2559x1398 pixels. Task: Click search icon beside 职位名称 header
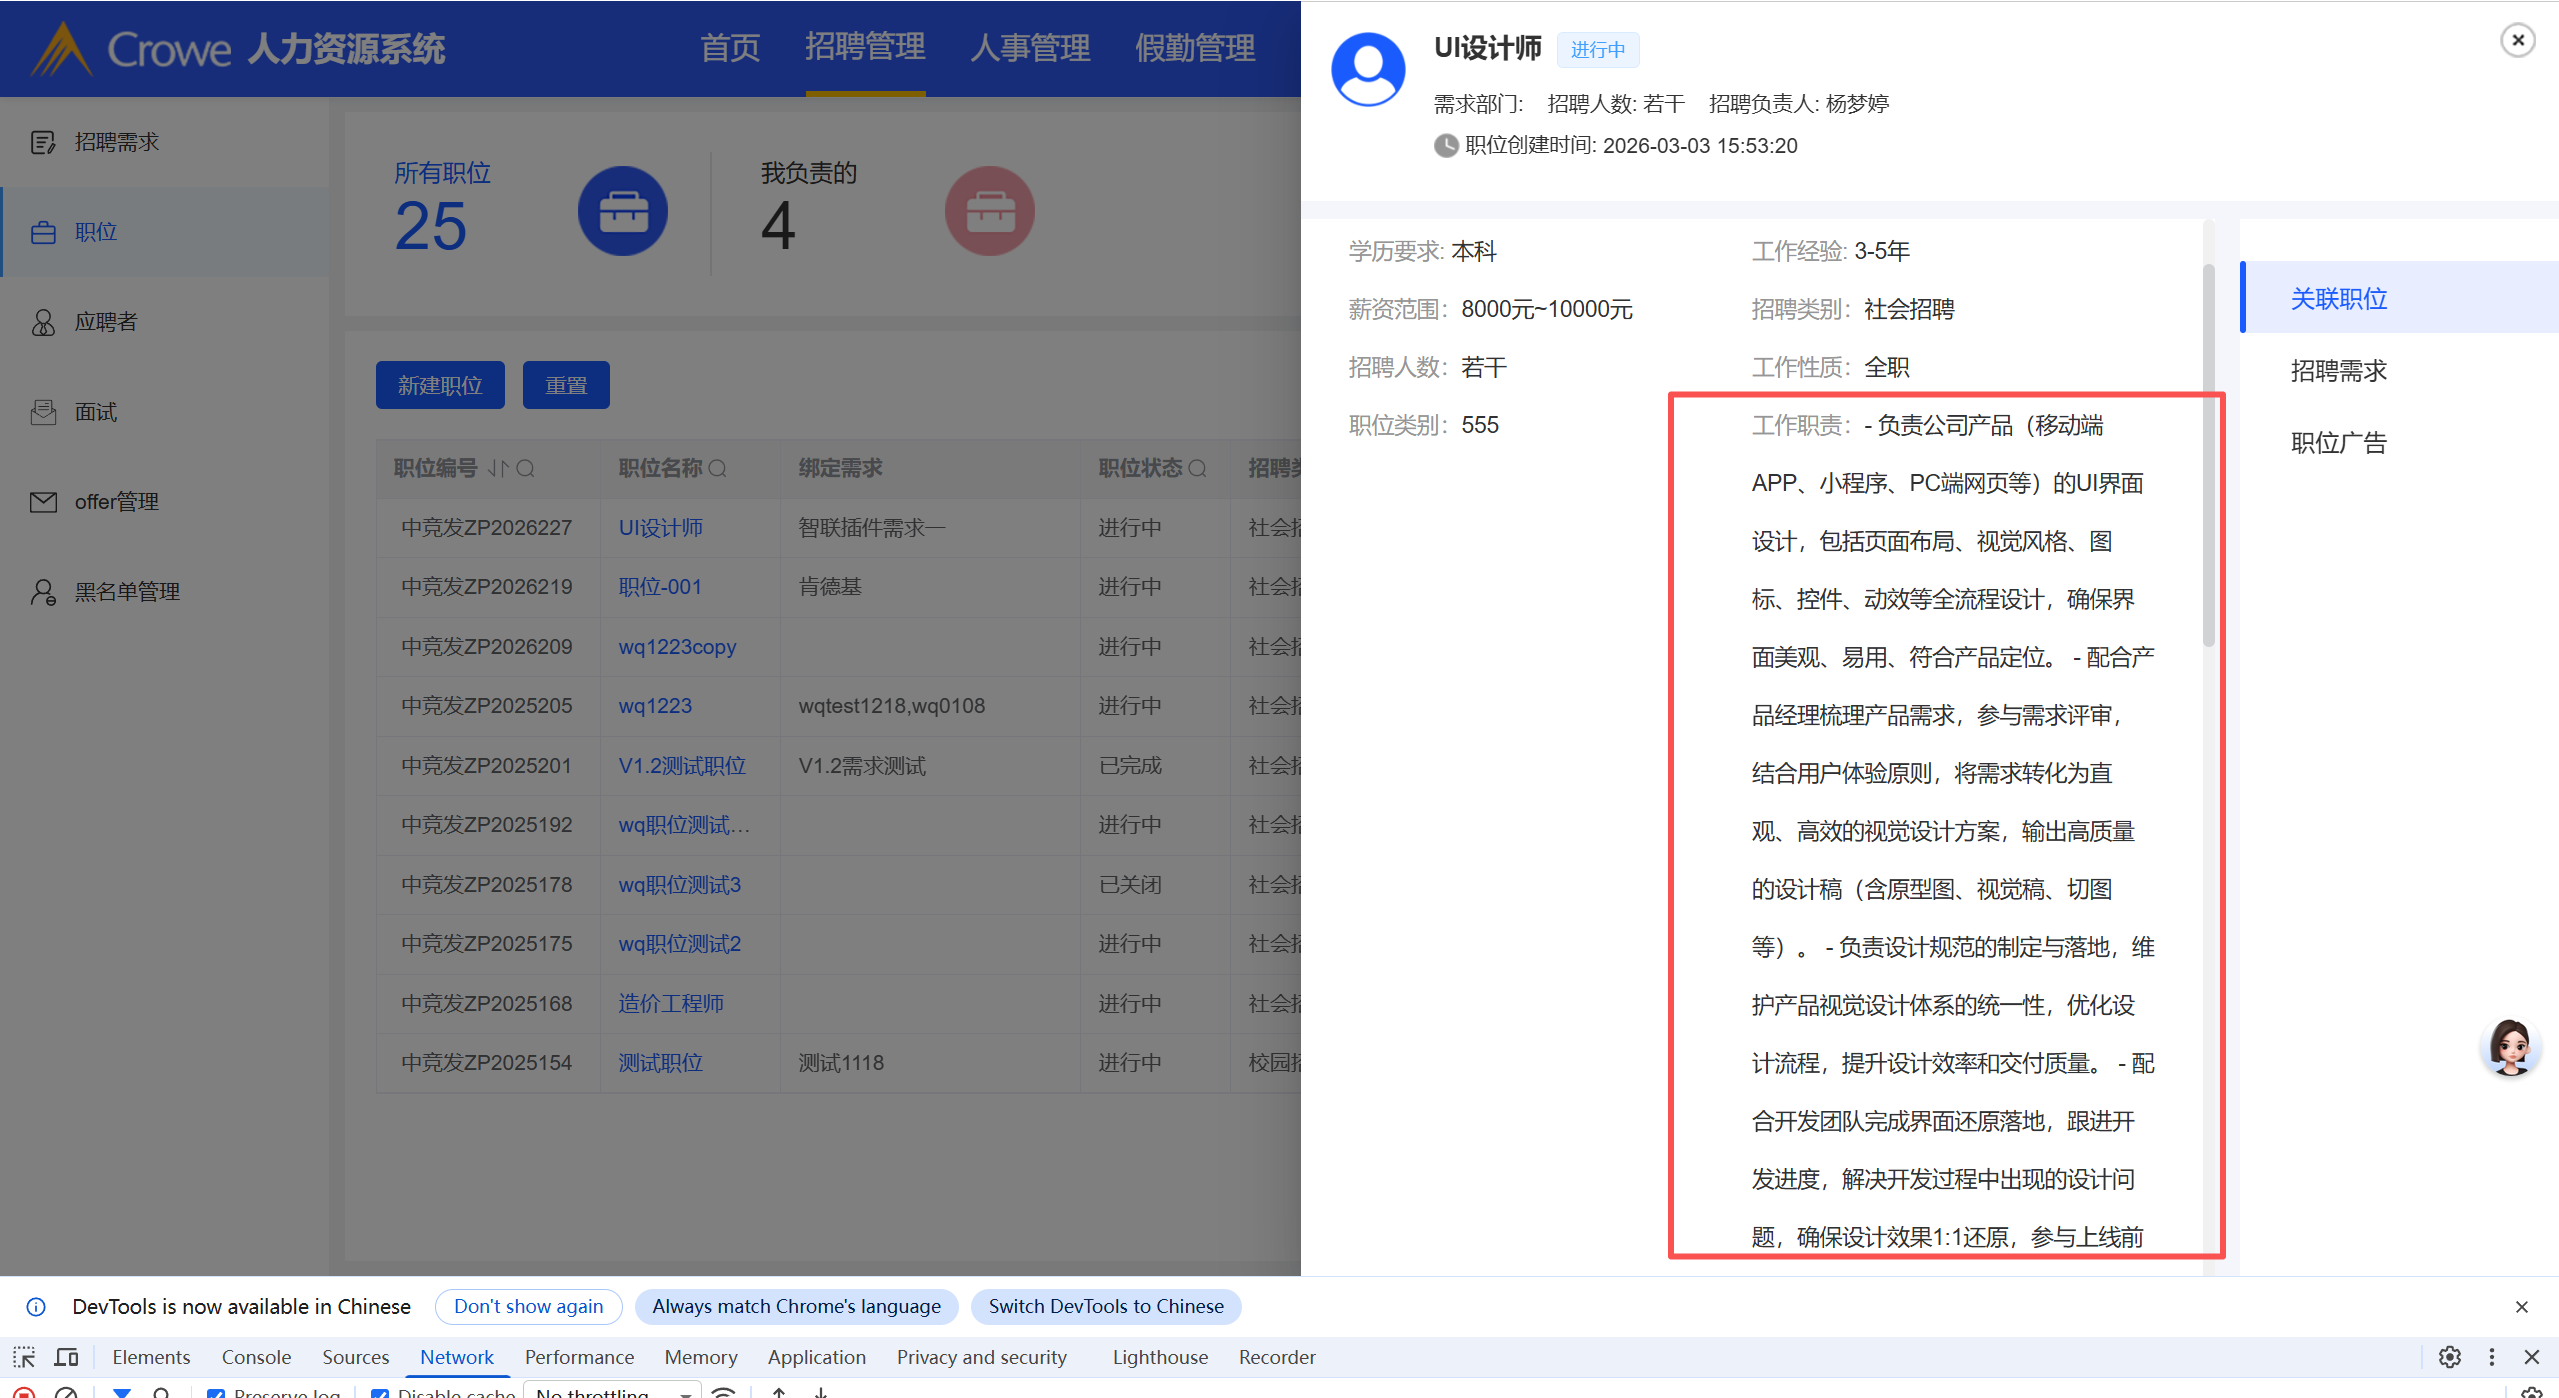click(x=718, y=468)
